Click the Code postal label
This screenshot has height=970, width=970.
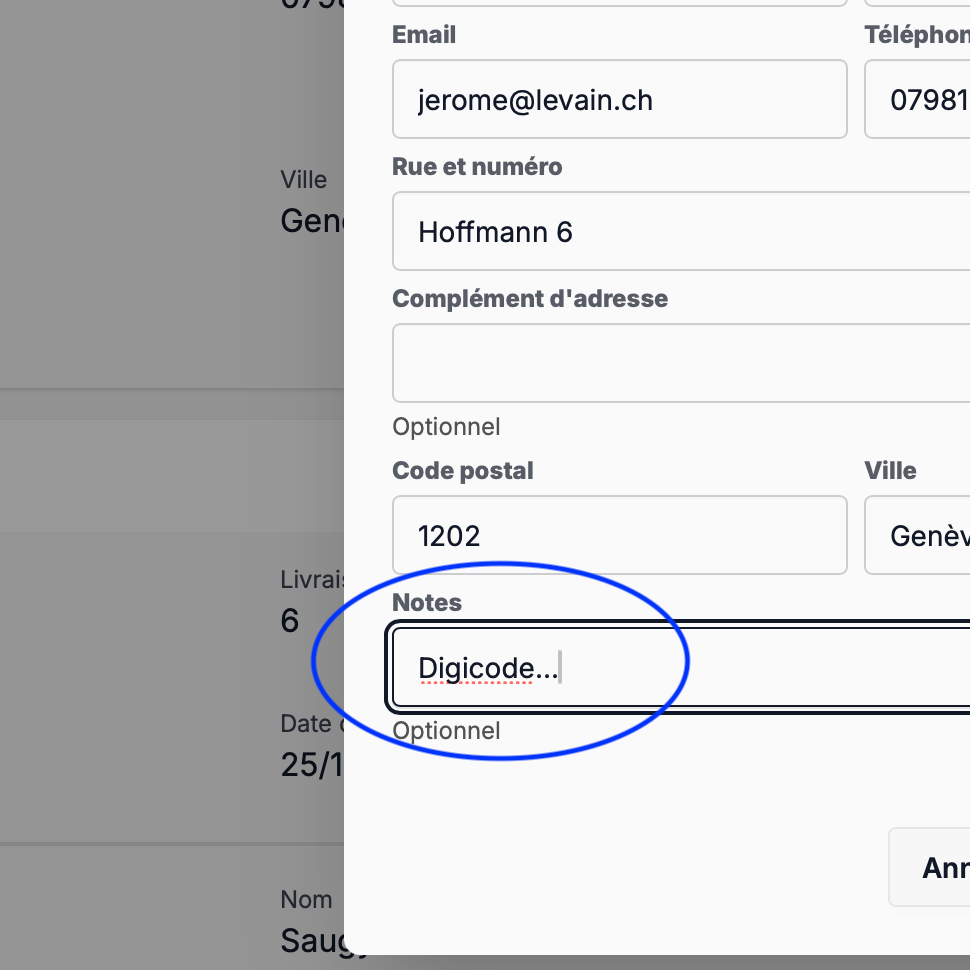[x=463, y=471]
